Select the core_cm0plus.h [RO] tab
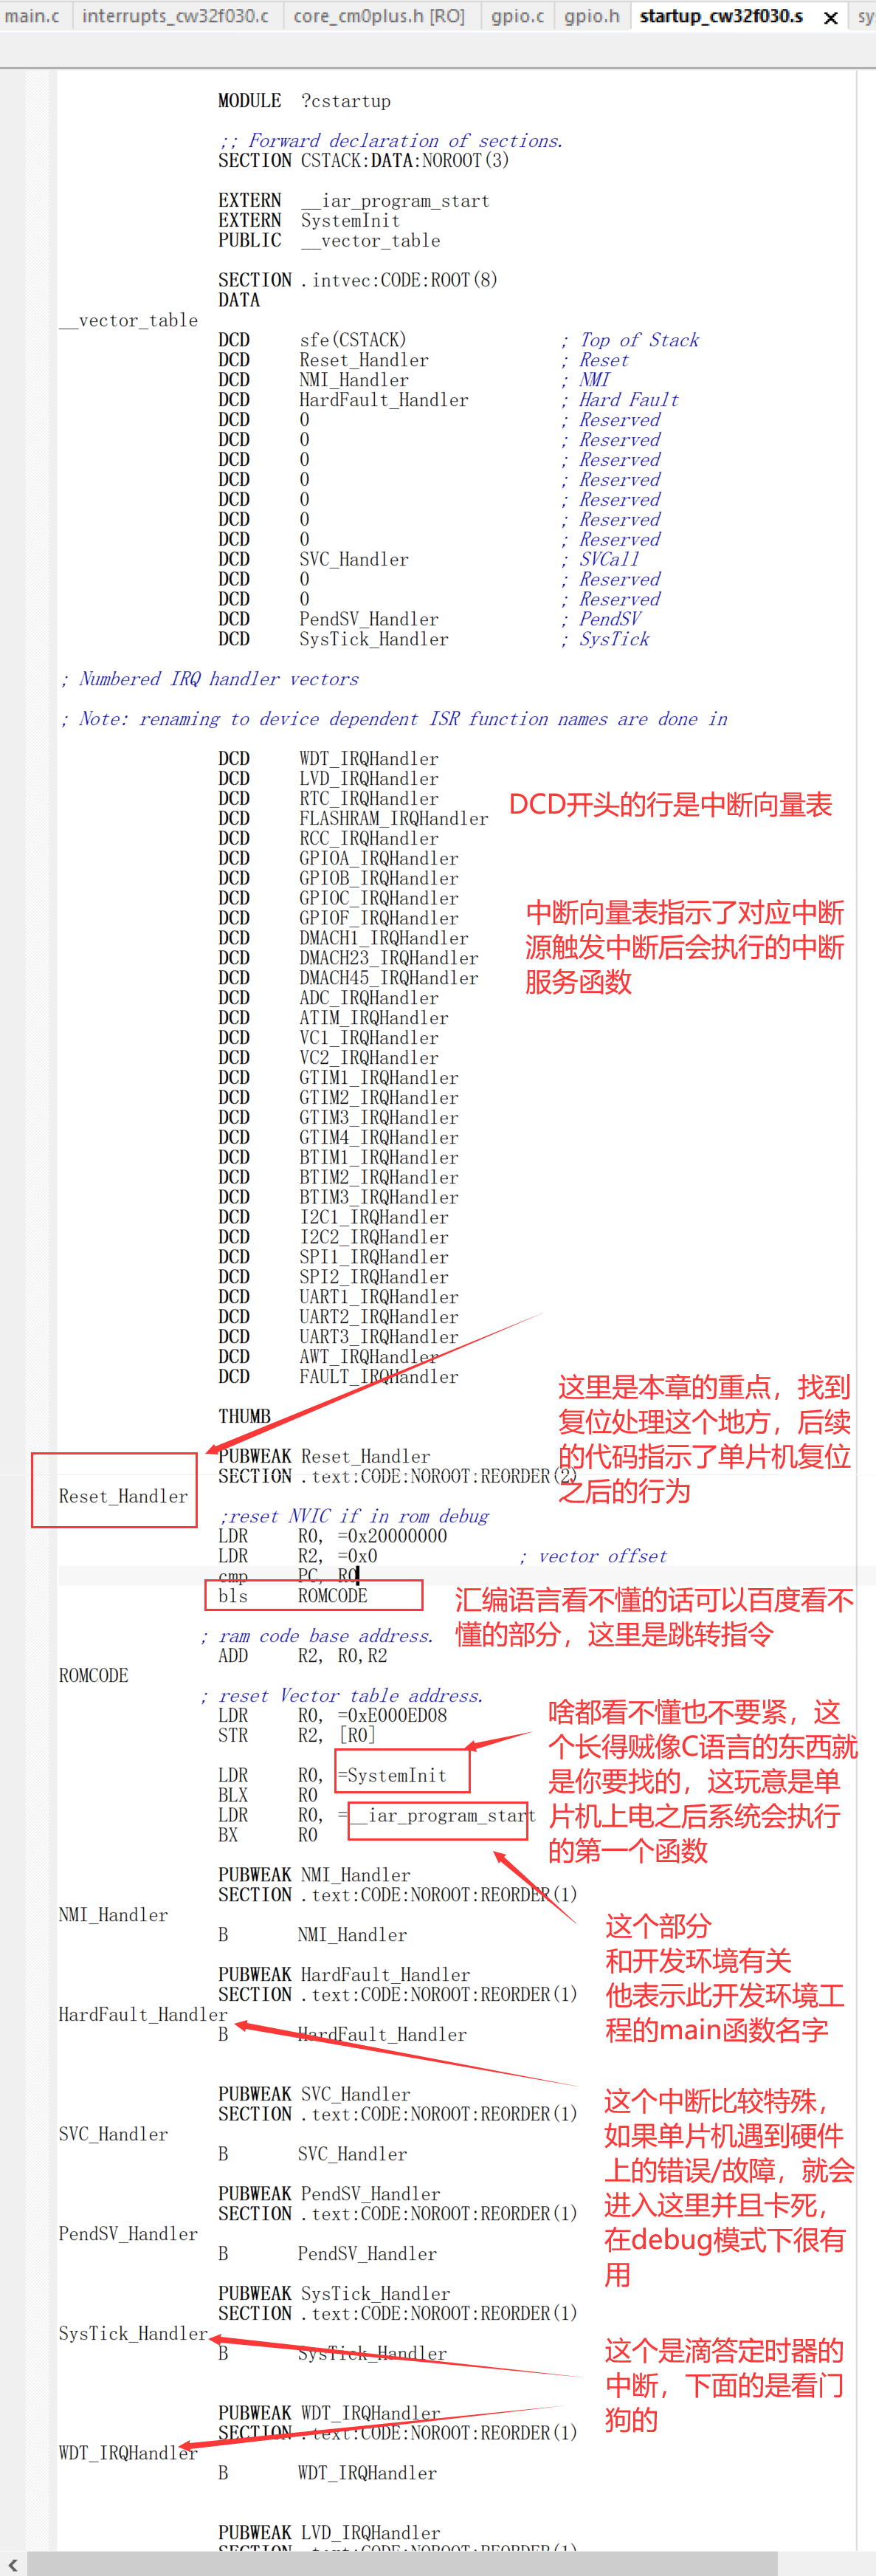 pyautogui.click(x=379, y=16)
